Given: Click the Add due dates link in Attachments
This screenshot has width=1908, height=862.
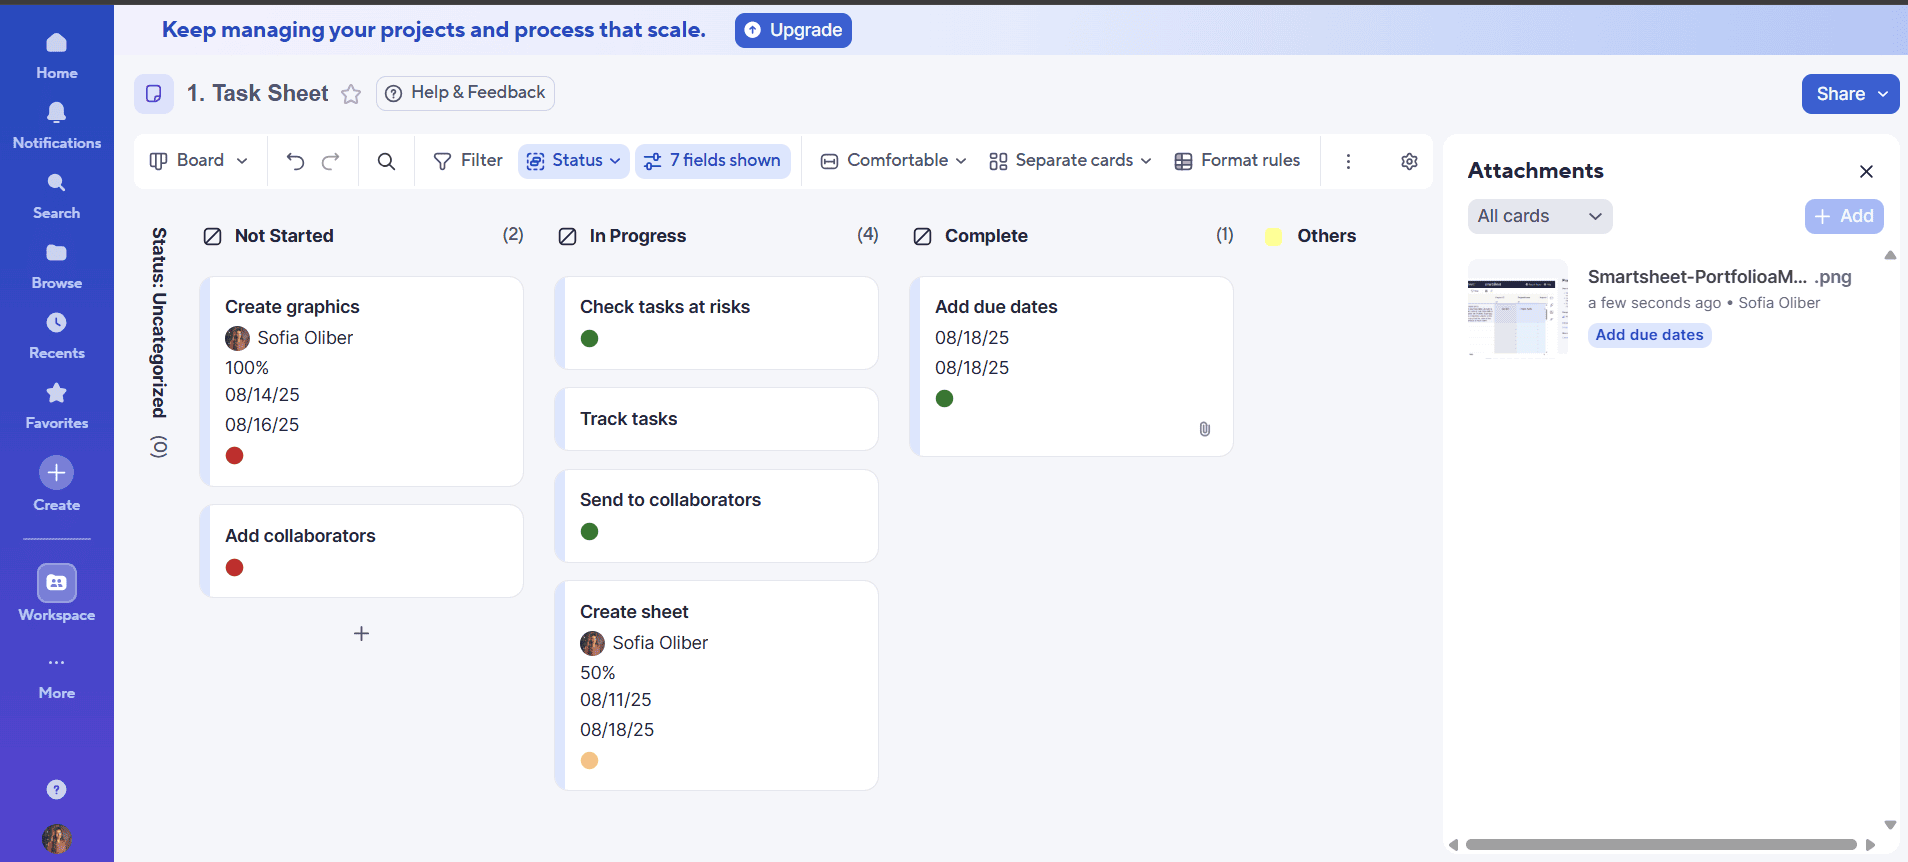Looking at the screenshot, I should (1649, 335).
